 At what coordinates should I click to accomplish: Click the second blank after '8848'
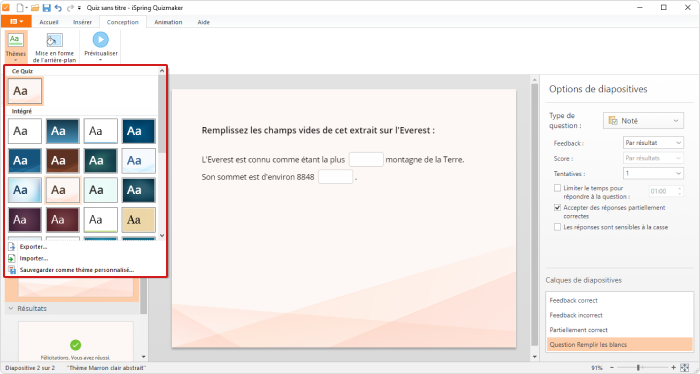336,177
